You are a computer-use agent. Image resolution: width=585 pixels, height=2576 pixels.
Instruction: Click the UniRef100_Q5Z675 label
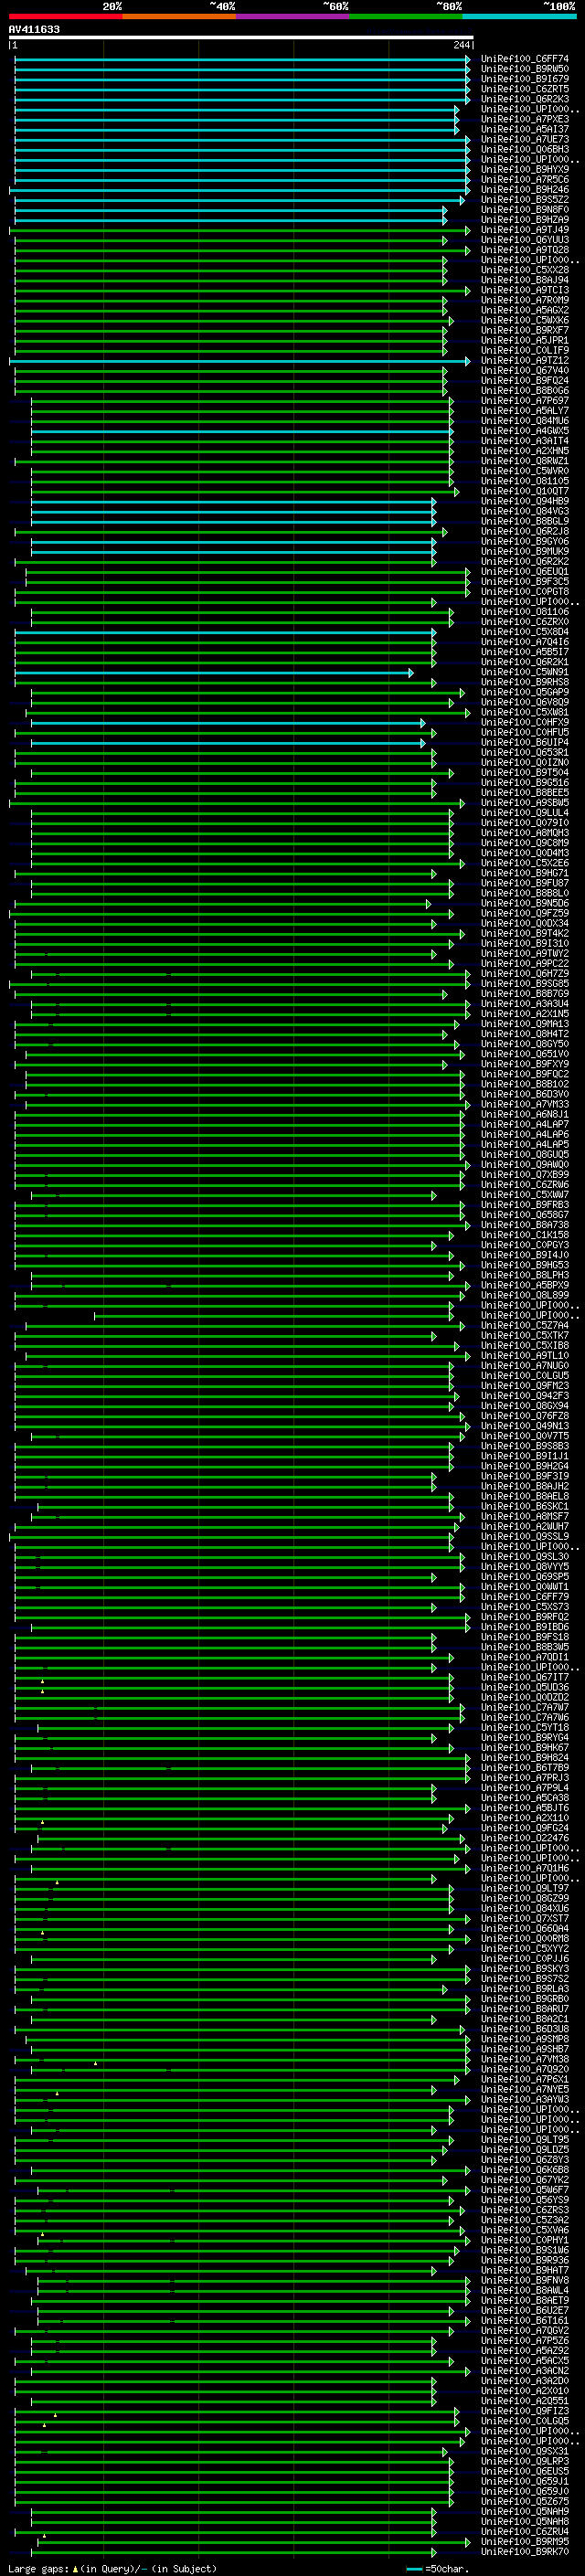tap(525, 2501)
